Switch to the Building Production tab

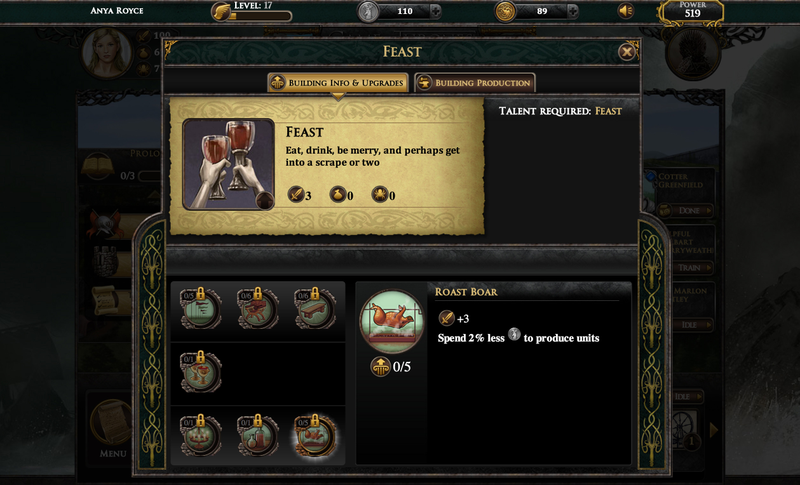click(474, 83)
